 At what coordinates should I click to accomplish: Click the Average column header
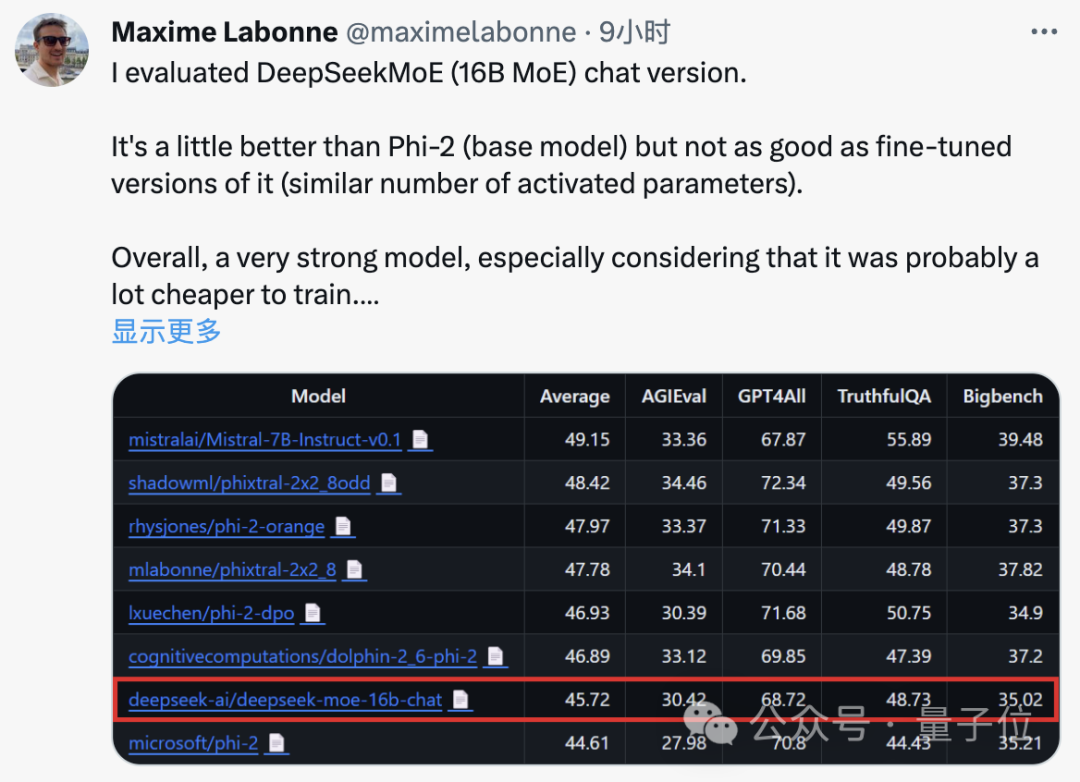[574, 396]
